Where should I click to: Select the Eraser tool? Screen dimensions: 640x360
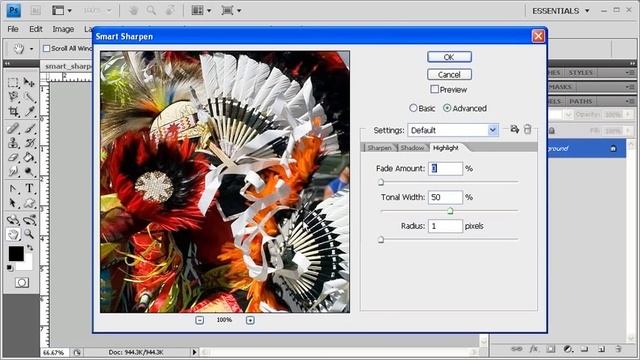[13, 157]
